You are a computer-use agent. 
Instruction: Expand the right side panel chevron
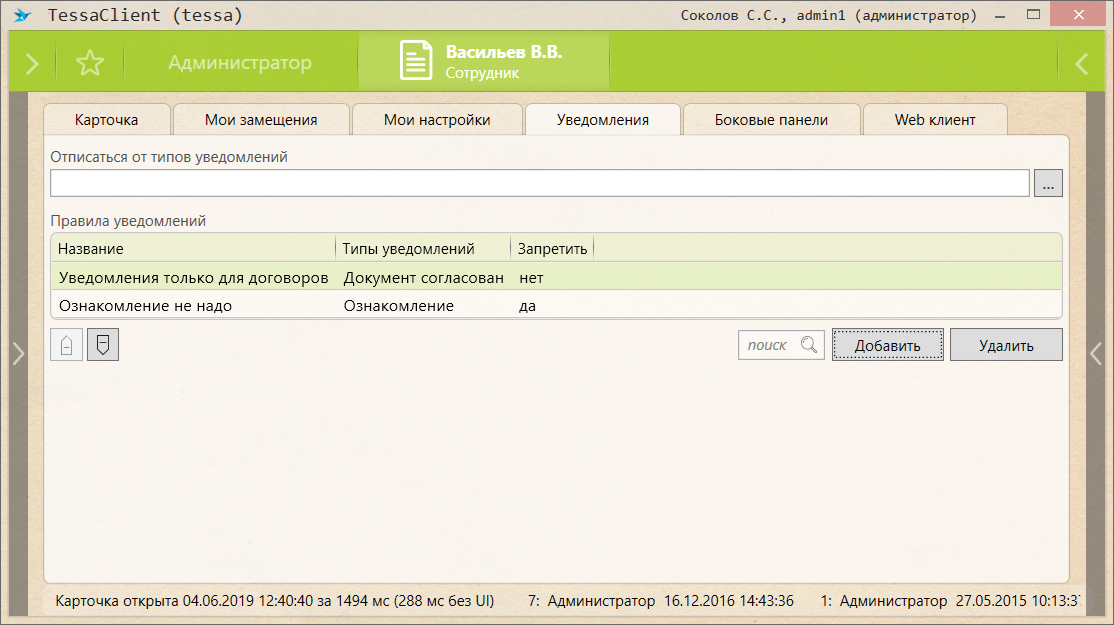coord(1096,353)
